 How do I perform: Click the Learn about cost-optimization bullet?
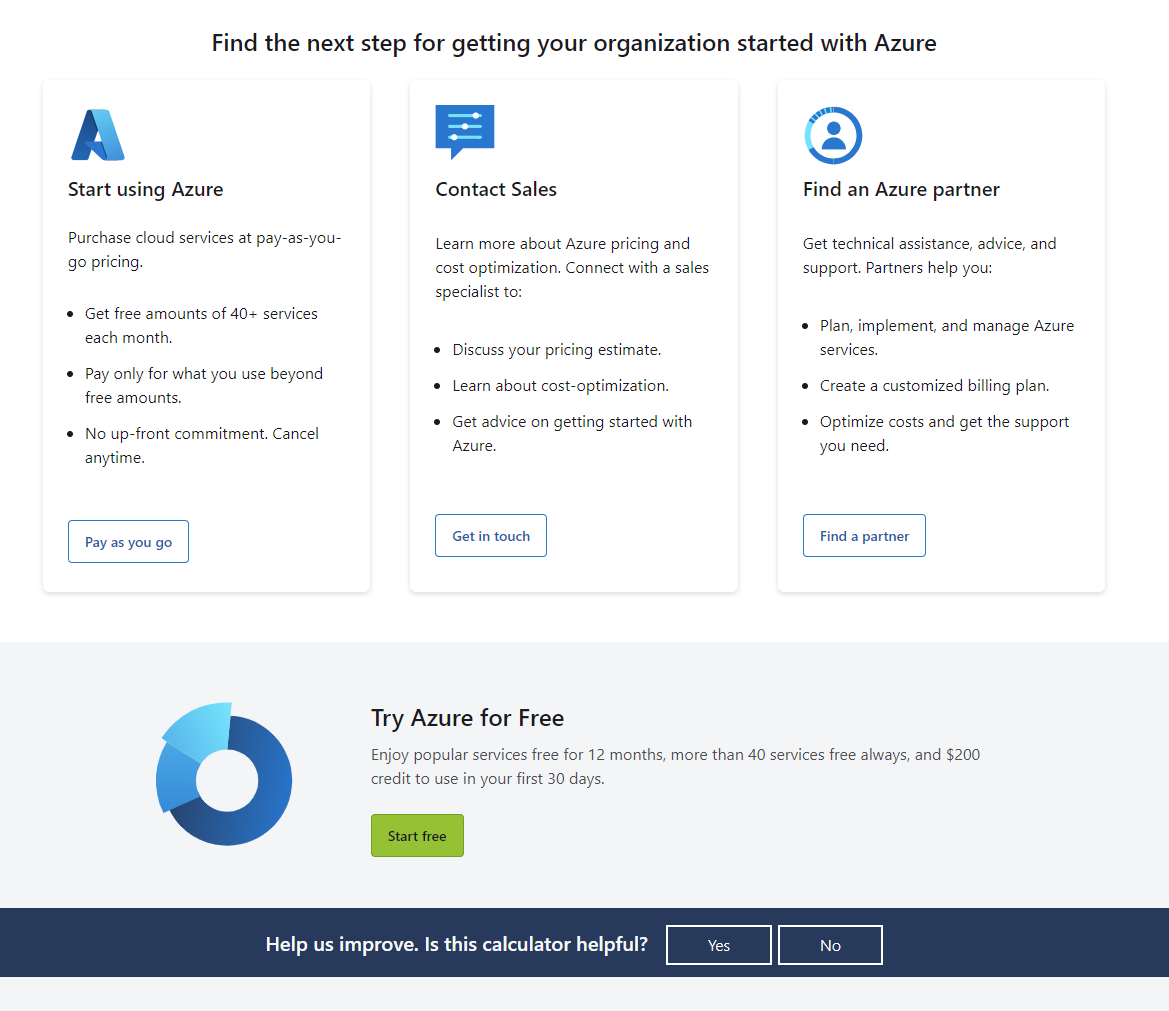point(560,386)
